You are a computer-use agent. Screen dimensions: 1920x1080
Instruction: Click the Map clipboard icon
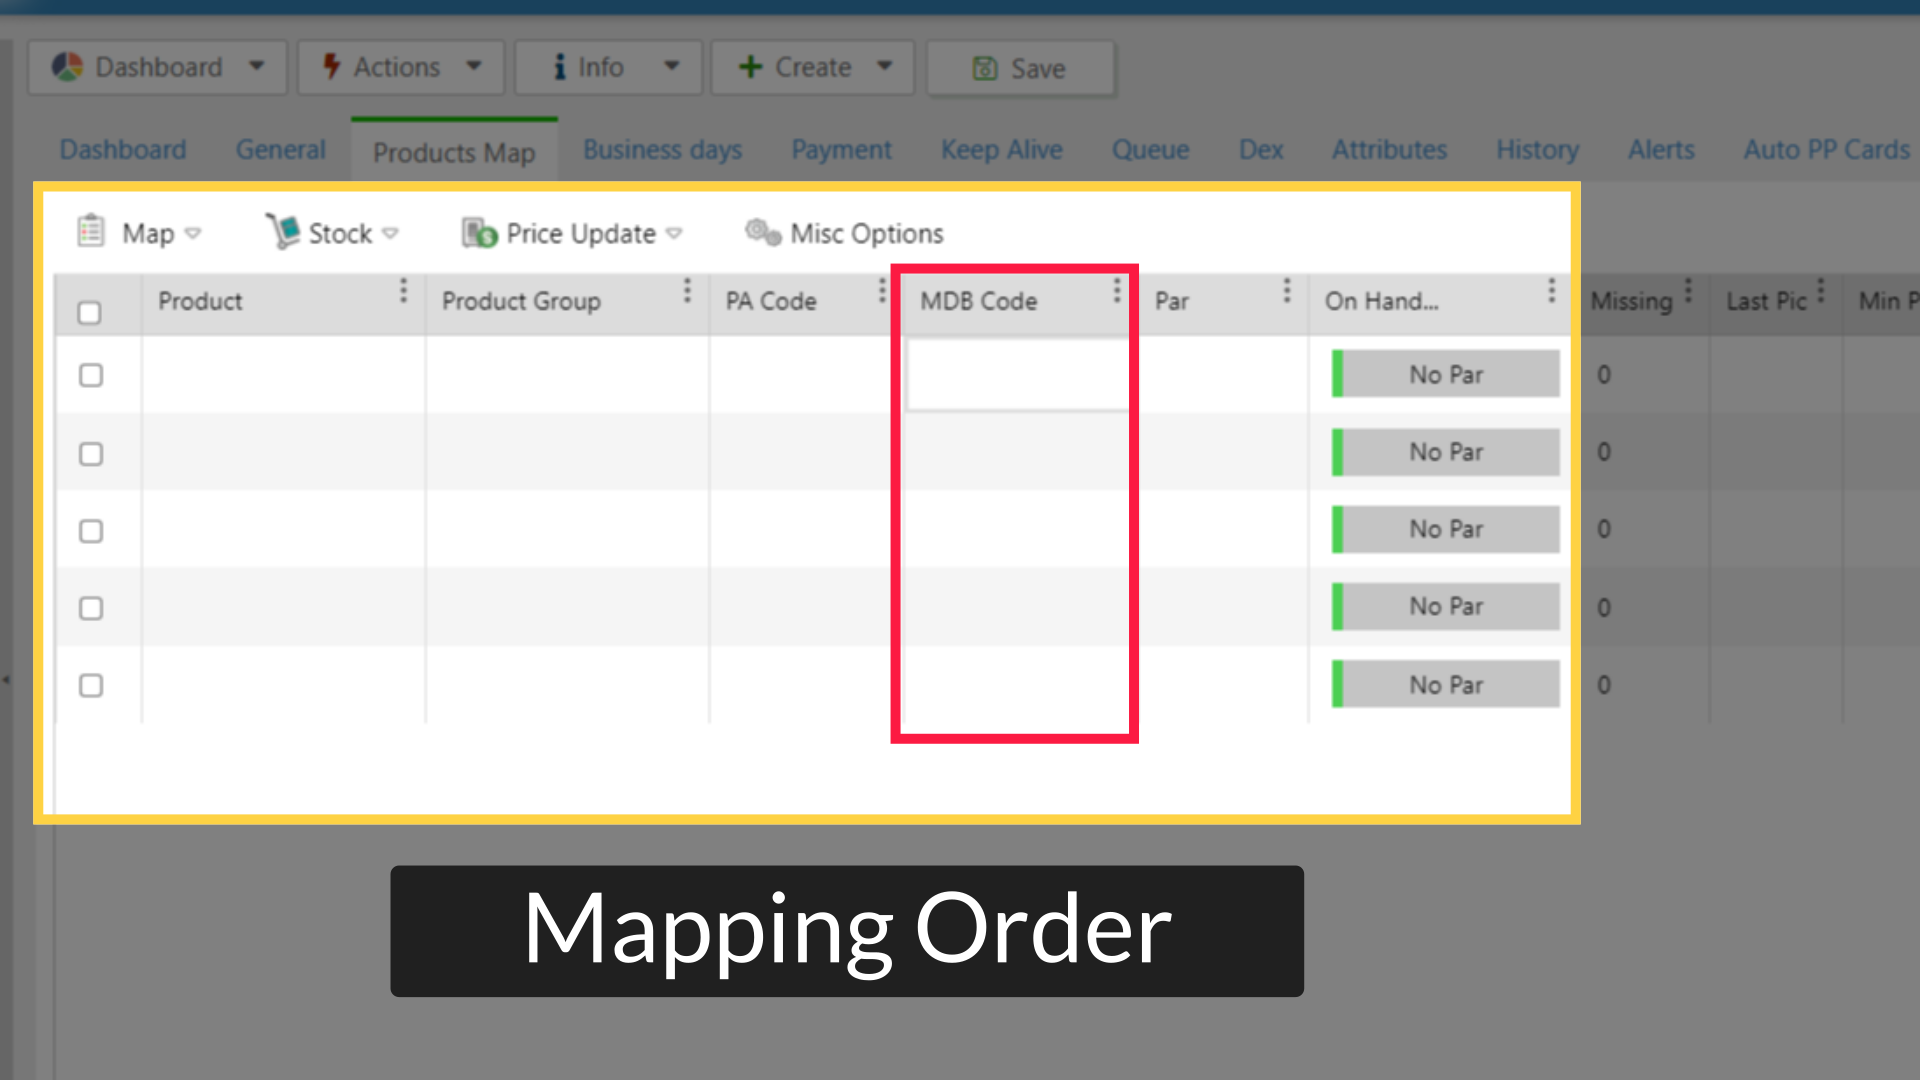pyautogui.click(x=90, y=231)
